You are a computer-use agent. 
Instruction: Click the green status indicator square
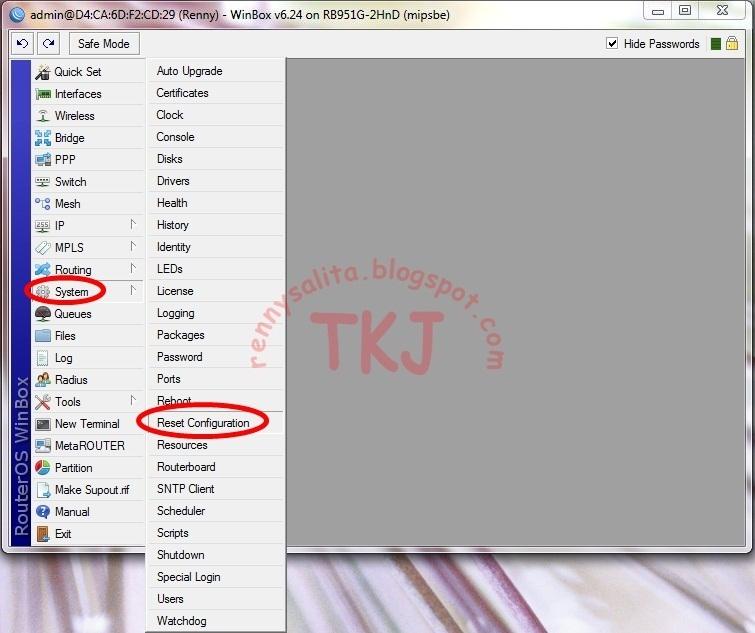click(x=716, y=44)
